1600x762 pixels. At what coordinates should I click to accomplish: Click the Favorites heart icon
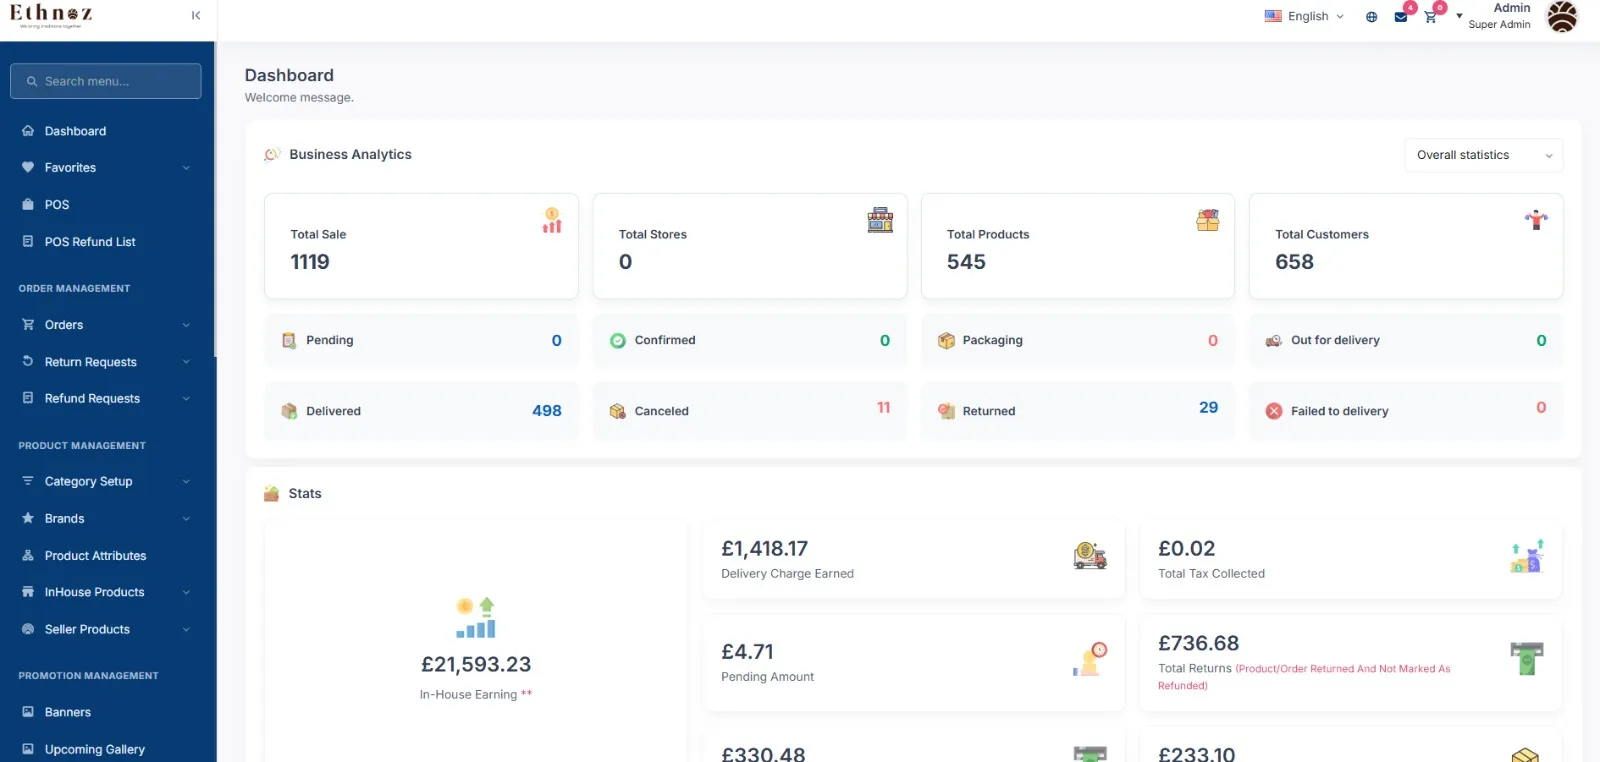coord(28,167)
